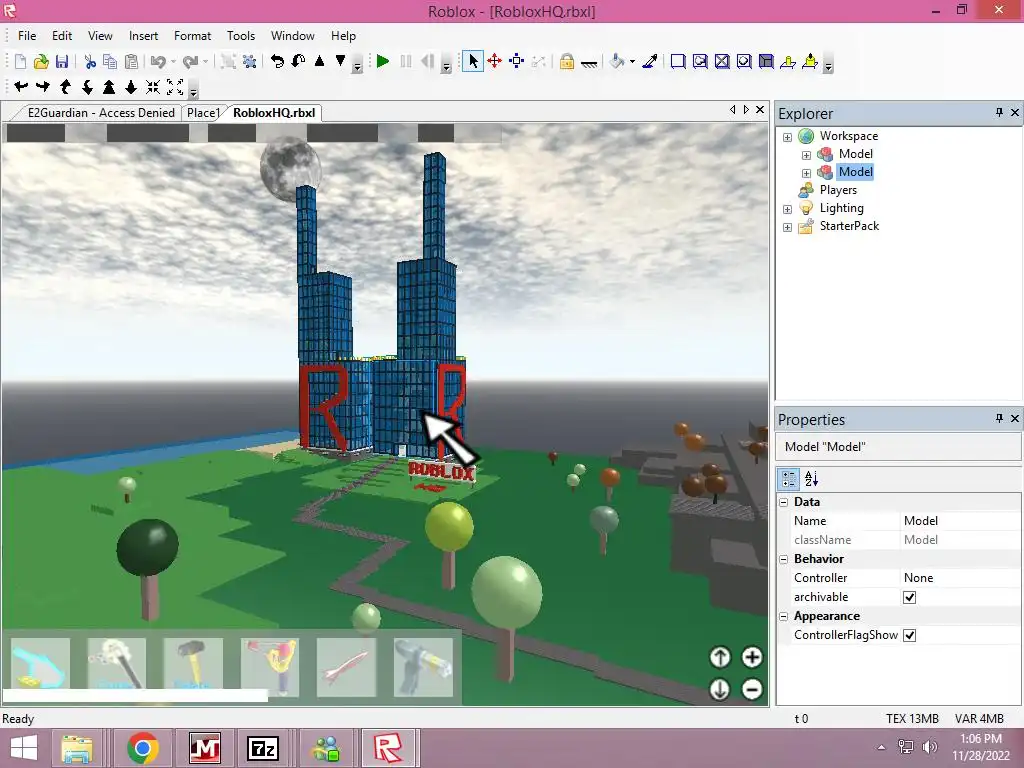Expand the StarterPack tree node
Screen dimensions: 1024x768
788,227
